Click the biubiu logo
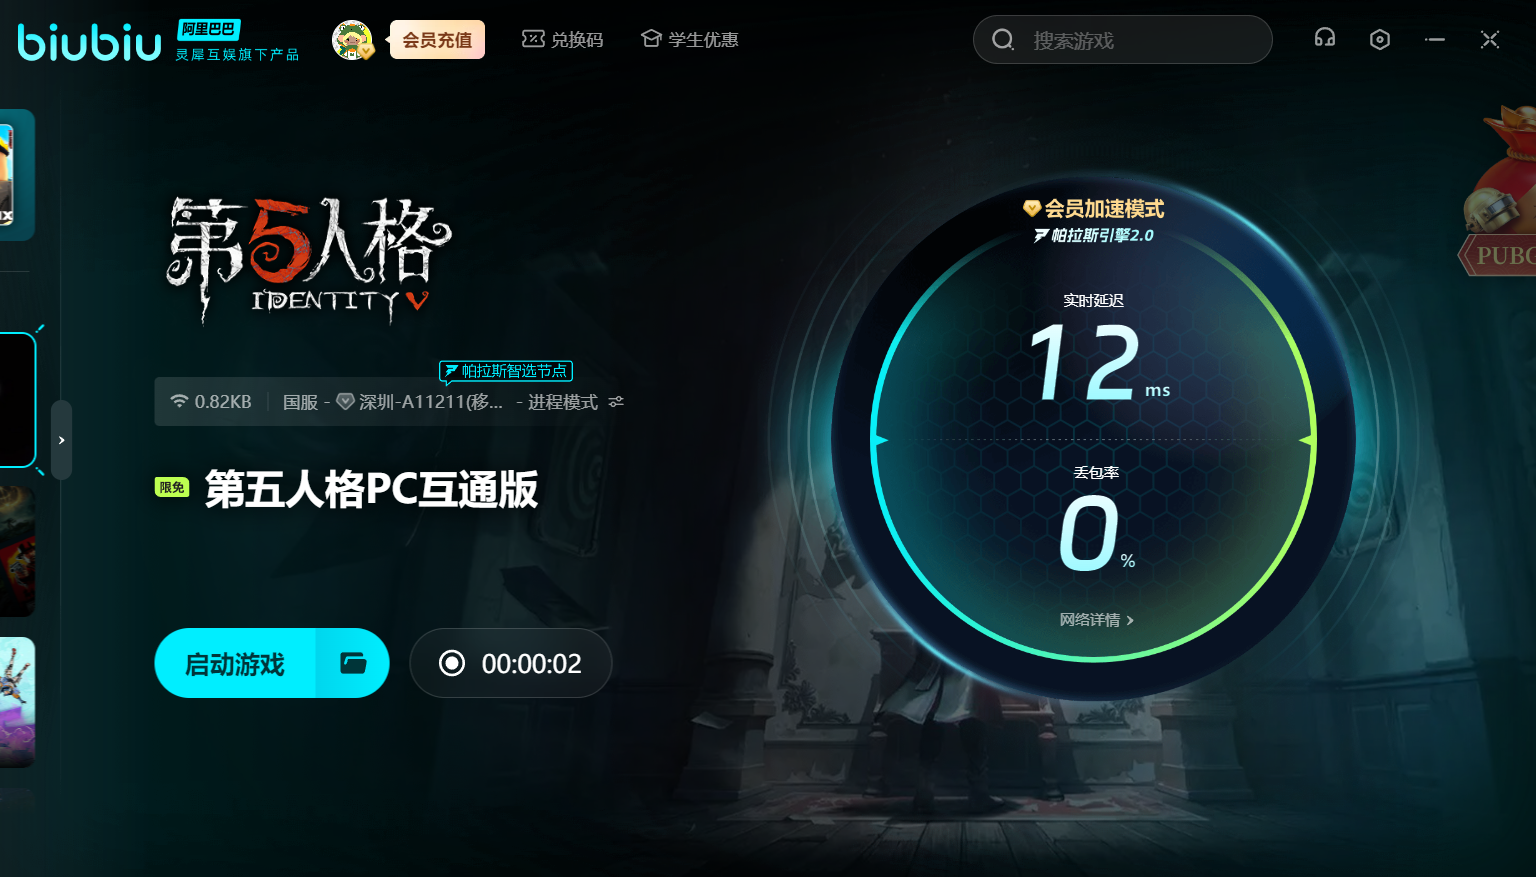Image resolution: width=1536 pixels, height=877 pixels. pos(90,42)
